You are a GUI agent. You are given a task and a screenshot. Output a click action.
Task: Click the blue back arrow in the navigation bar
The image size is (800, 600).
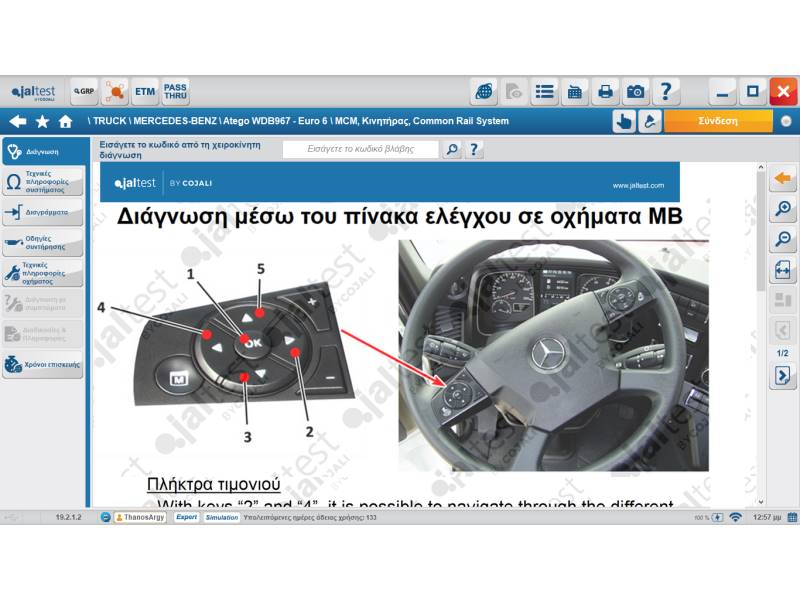pos(17,121)
